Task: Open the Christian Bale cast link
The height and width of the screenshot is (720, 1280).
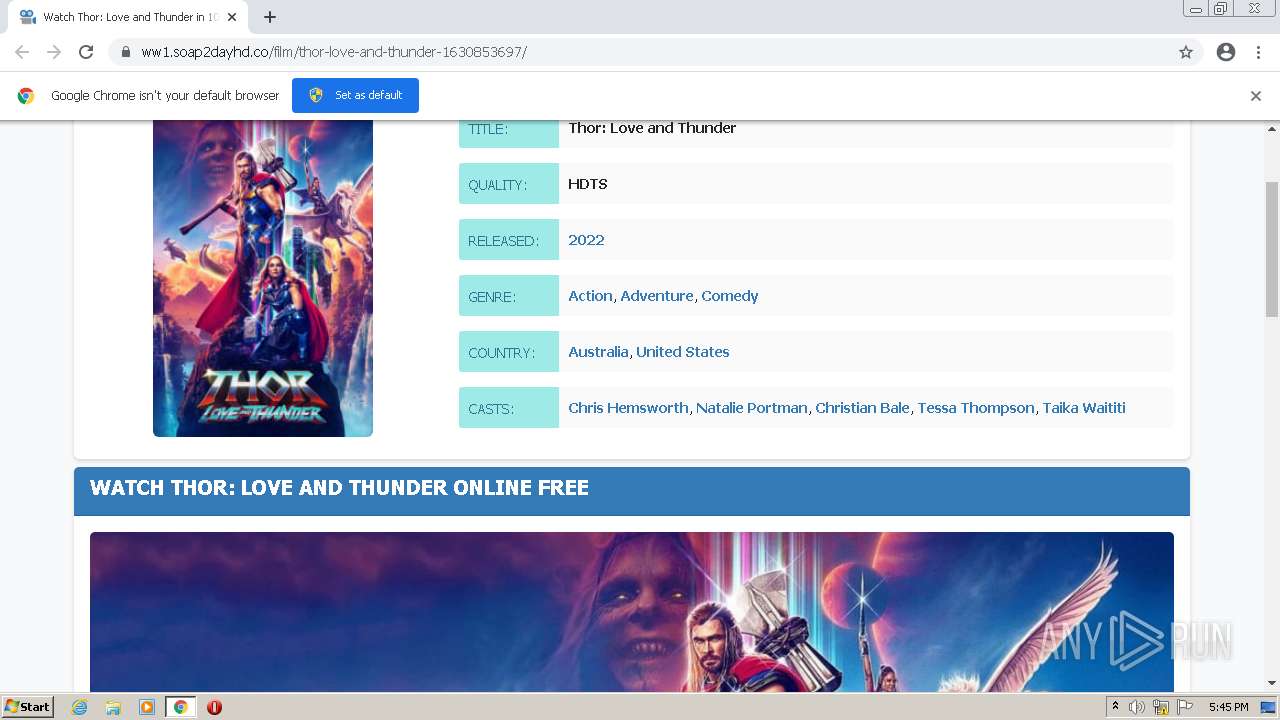Action: [x=862, y=408]
